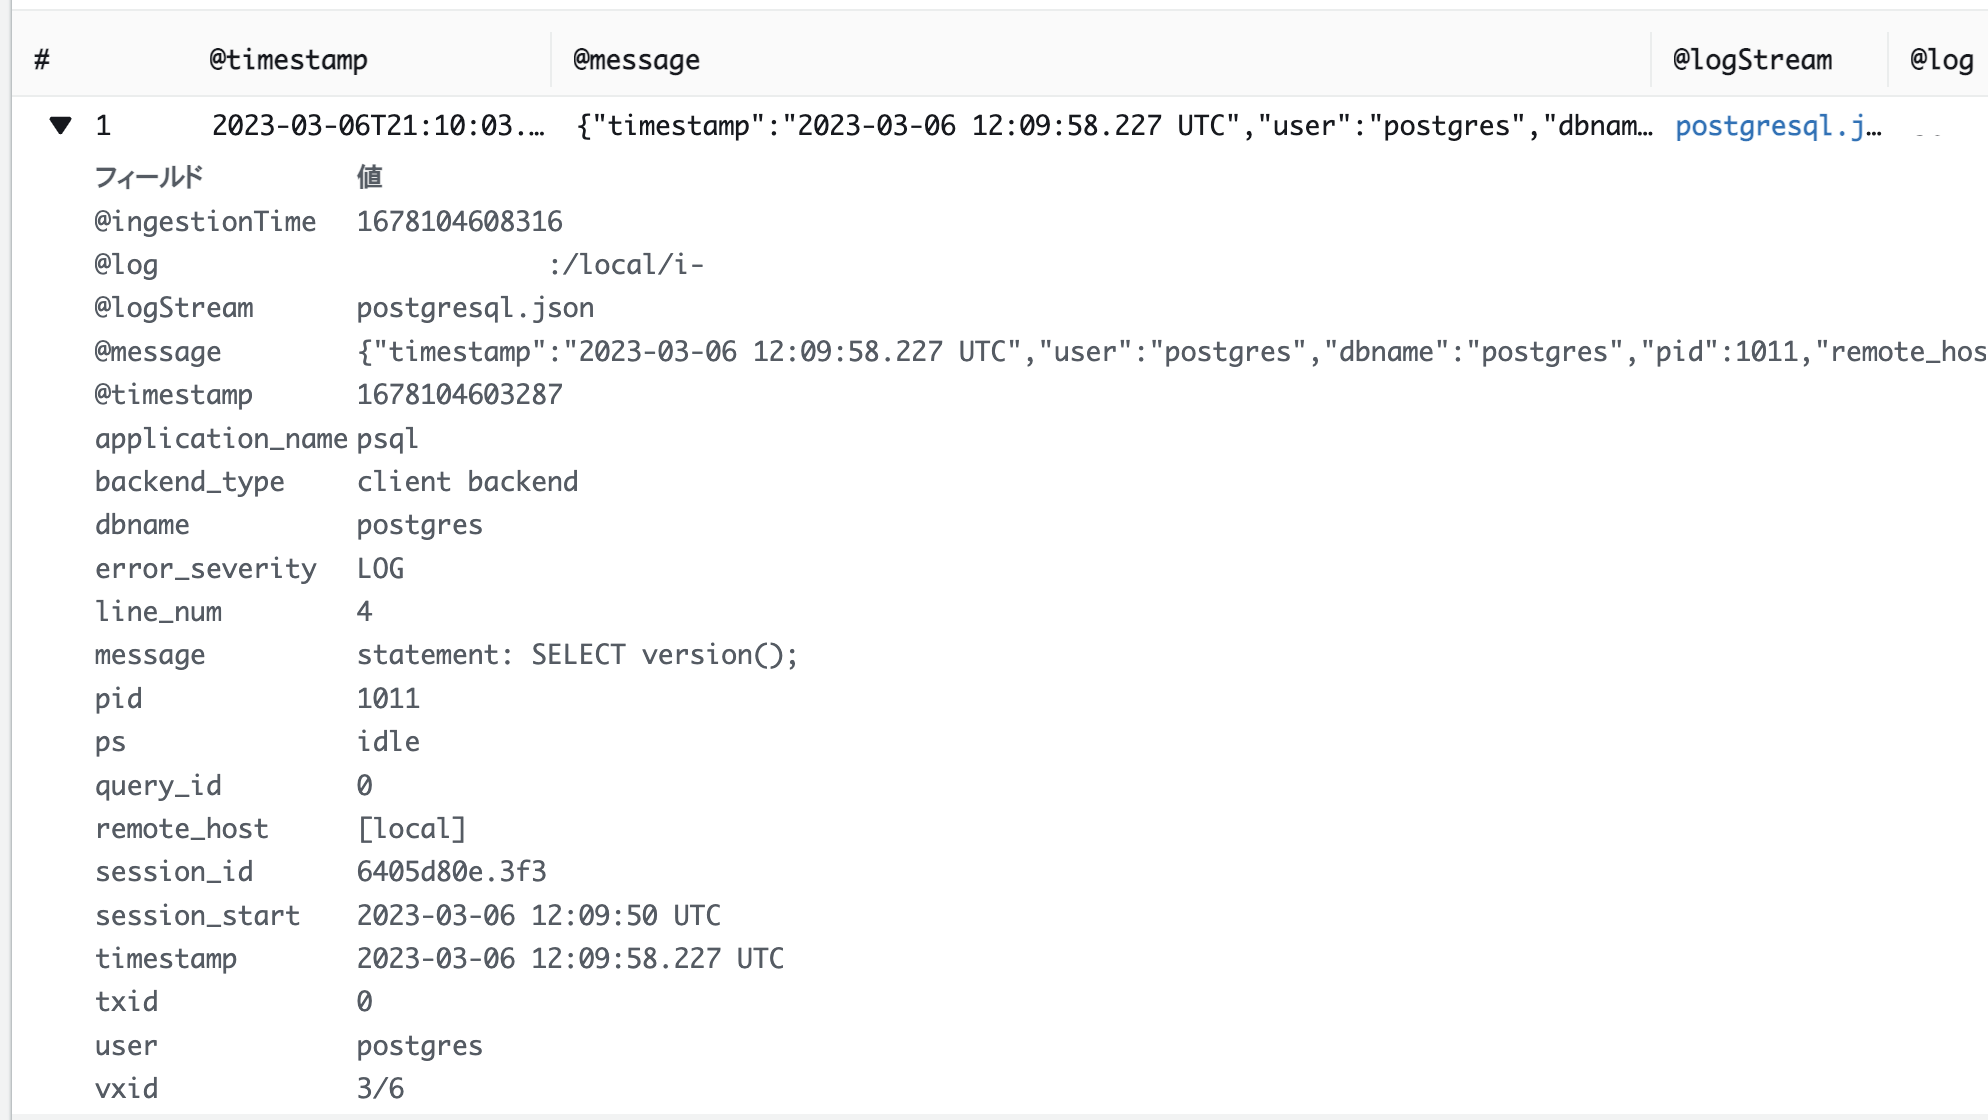Select the @timestamp column header
This screenshot has width=1988, height=1120.
289,59
